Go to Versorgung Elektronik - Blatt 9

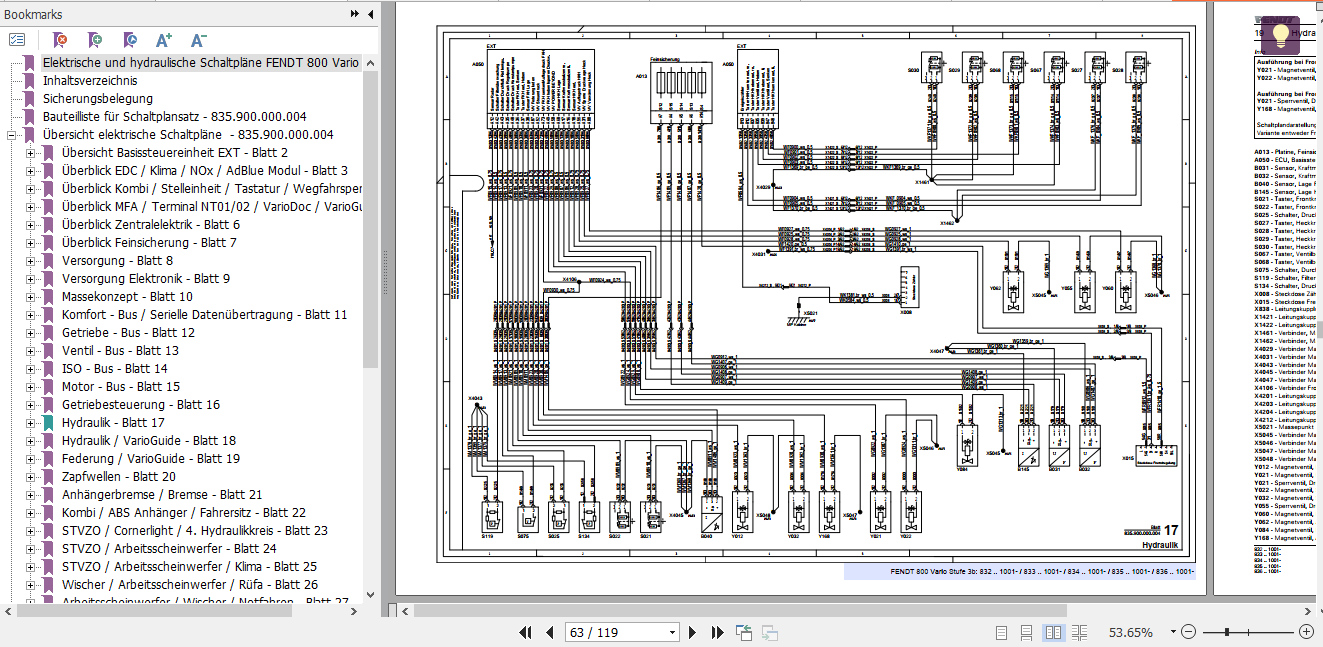coord(145,279)
